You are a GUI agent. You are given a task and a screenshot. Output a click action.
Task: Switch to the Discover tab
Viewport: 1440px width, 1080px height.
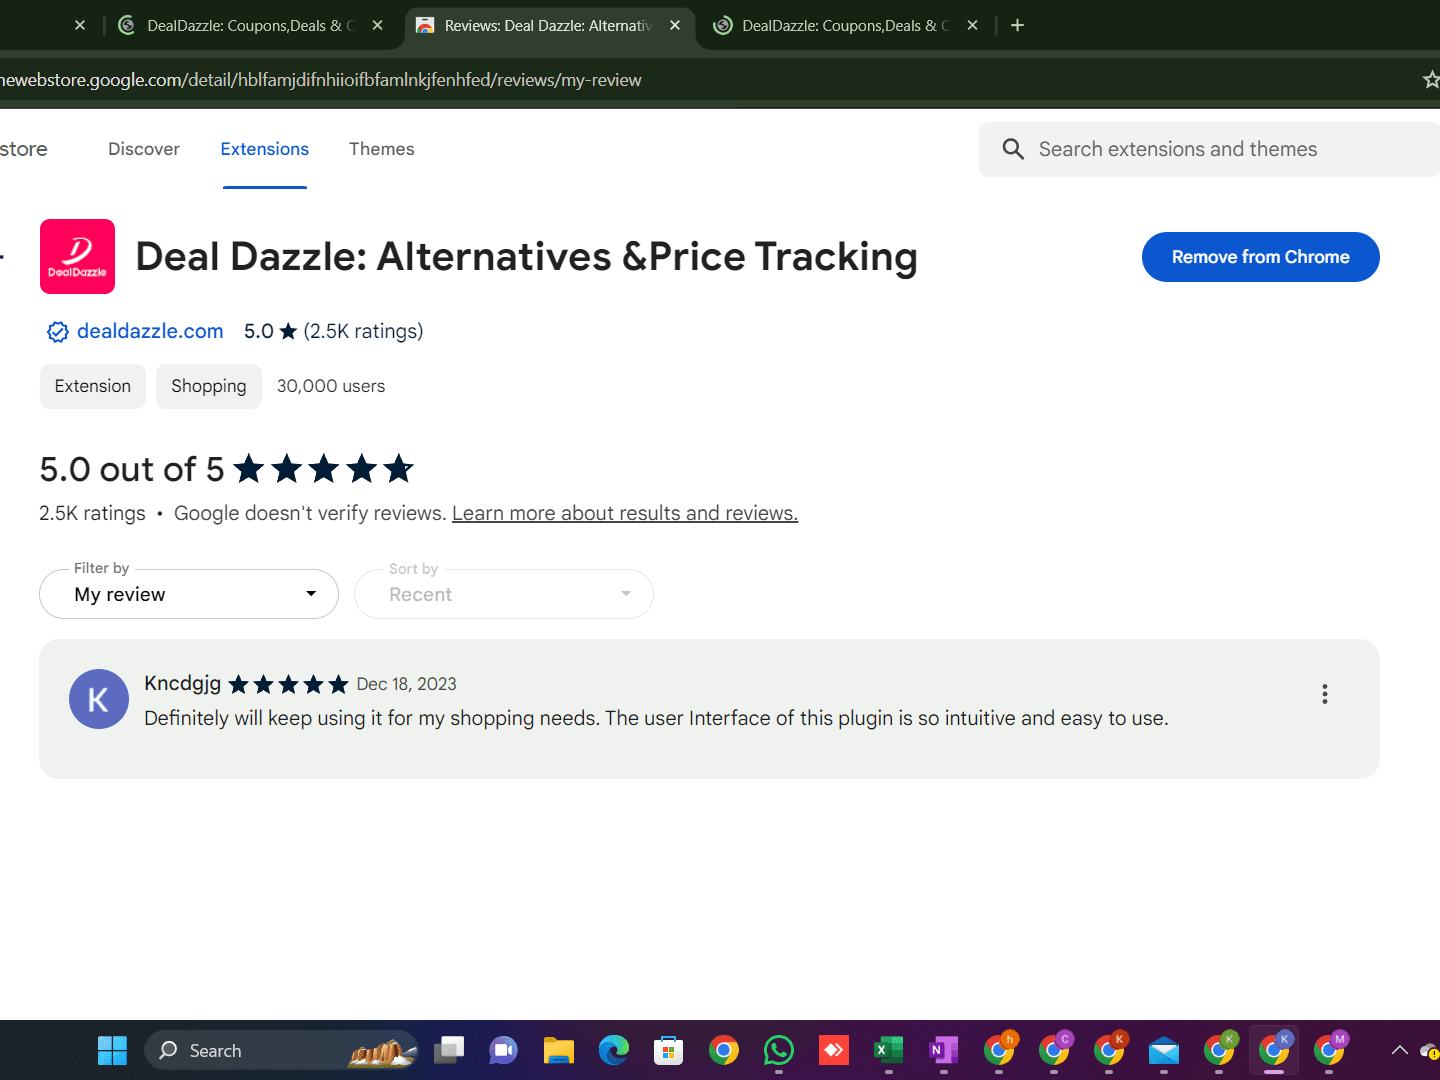(144, 149)
